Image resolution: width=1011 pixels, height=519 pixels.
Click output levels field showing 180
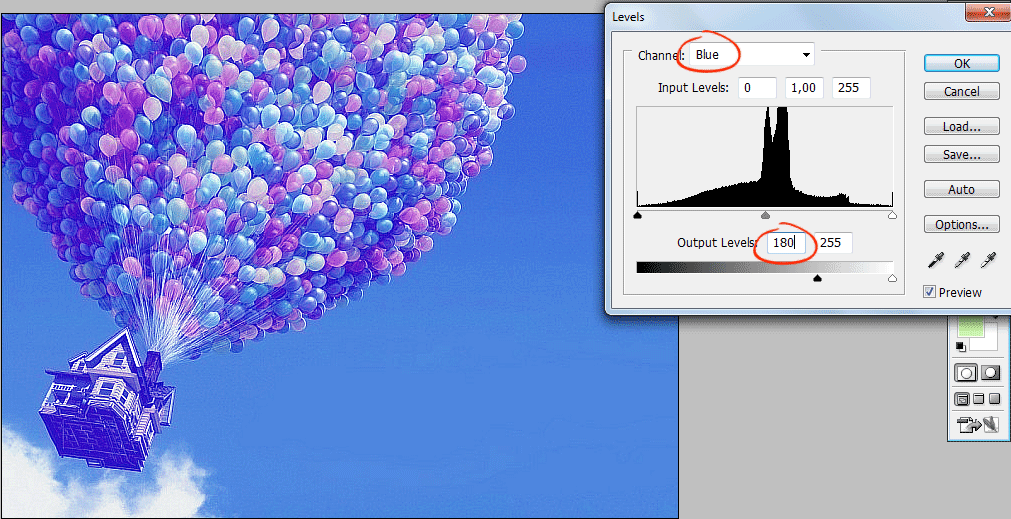pos(786,243)
